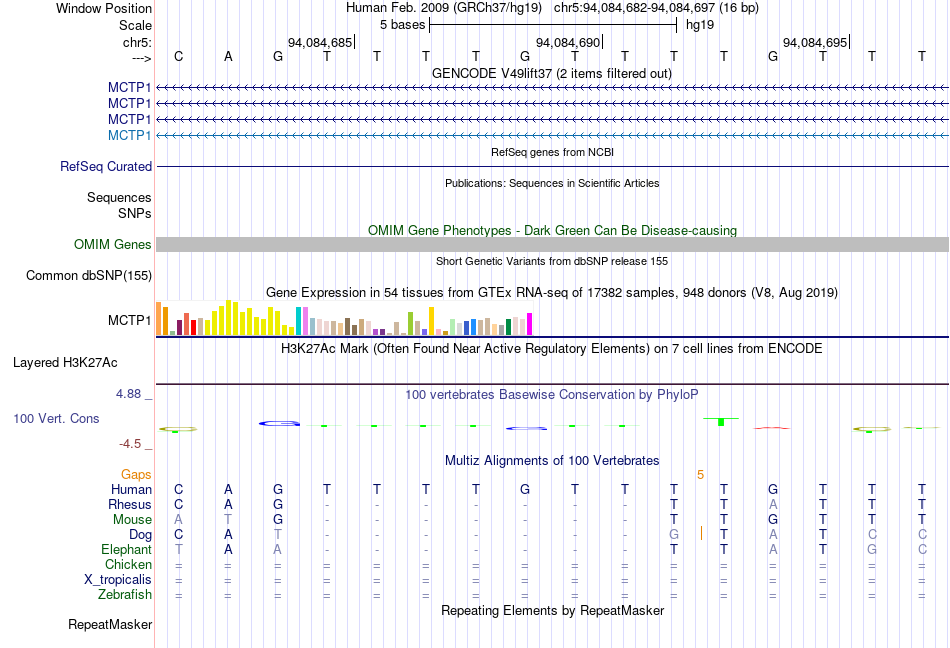
Task: Select the Rhesus species label
Action: click(x=130, y=504)
